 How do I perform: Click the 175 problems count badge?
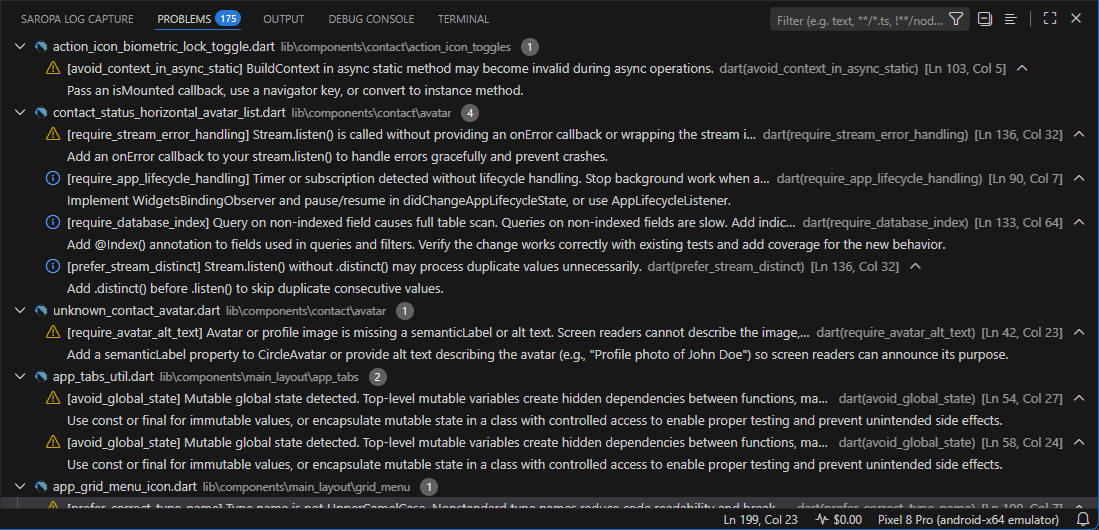[228, 19]
